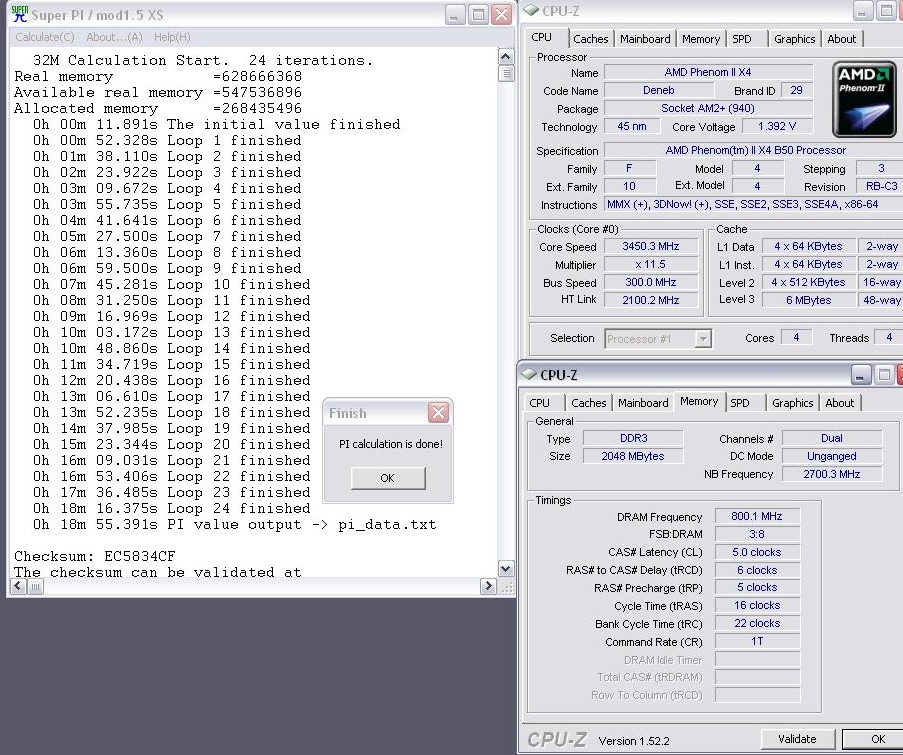Click the Validate button in CPU-Z
This screenshot has width=903, height=755.
point(798,739)
